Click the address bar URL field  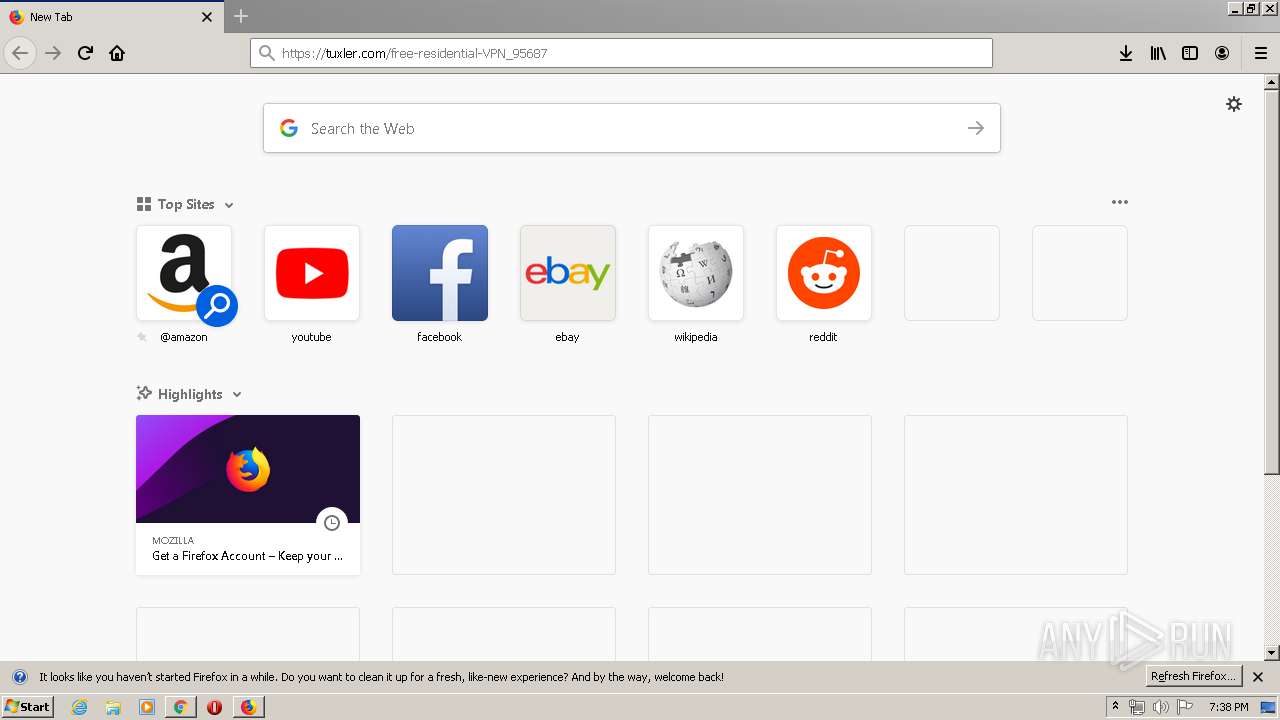[621, 53]
